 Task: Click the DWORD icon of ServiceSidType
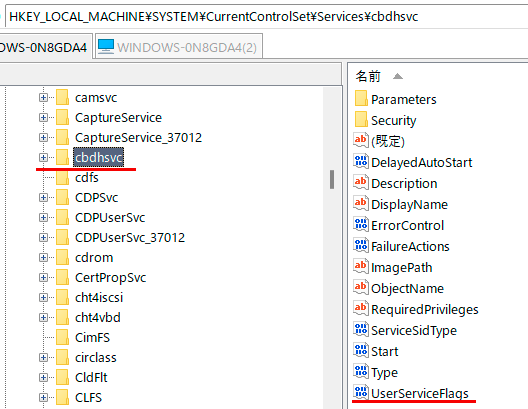pyautogui.click(x=361, y=329)
